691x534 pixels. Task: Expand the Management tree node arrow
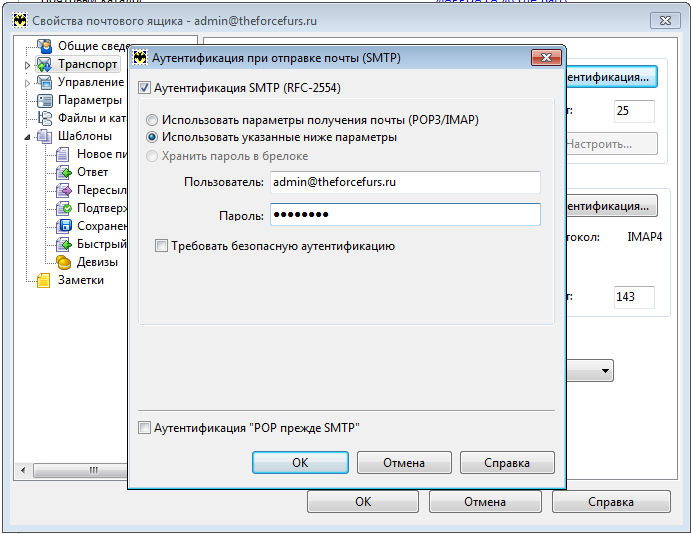[27, 83]
